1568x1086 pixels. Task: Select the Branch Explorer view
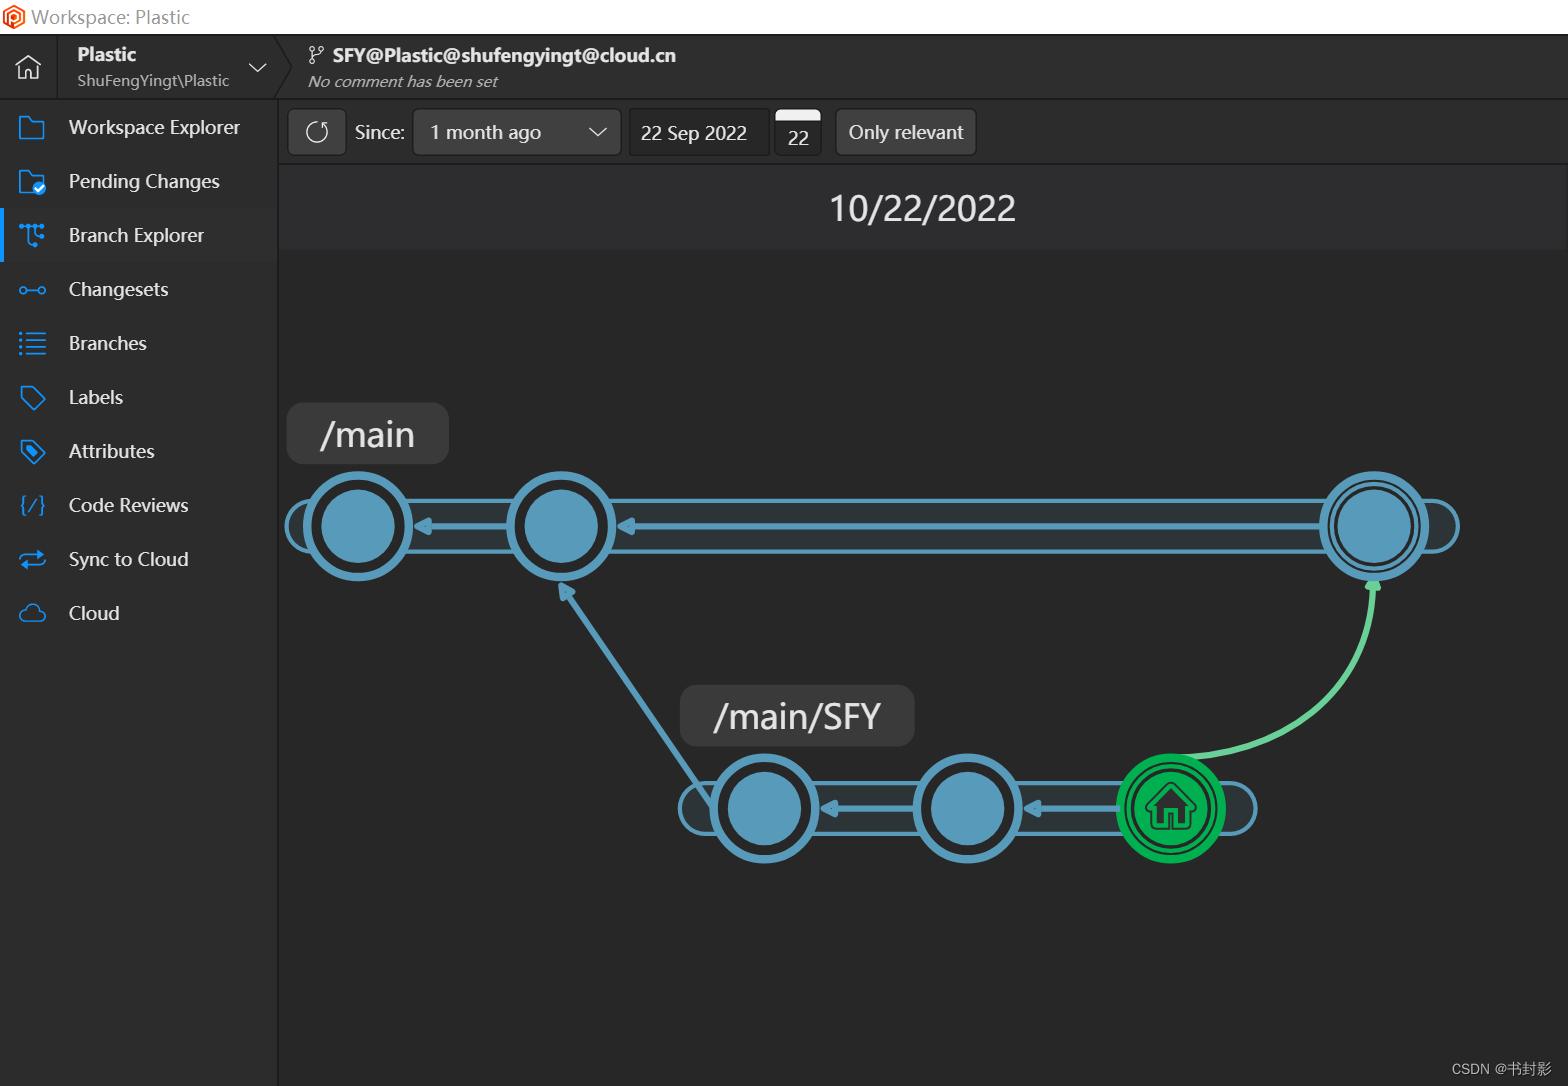point(136,235)
